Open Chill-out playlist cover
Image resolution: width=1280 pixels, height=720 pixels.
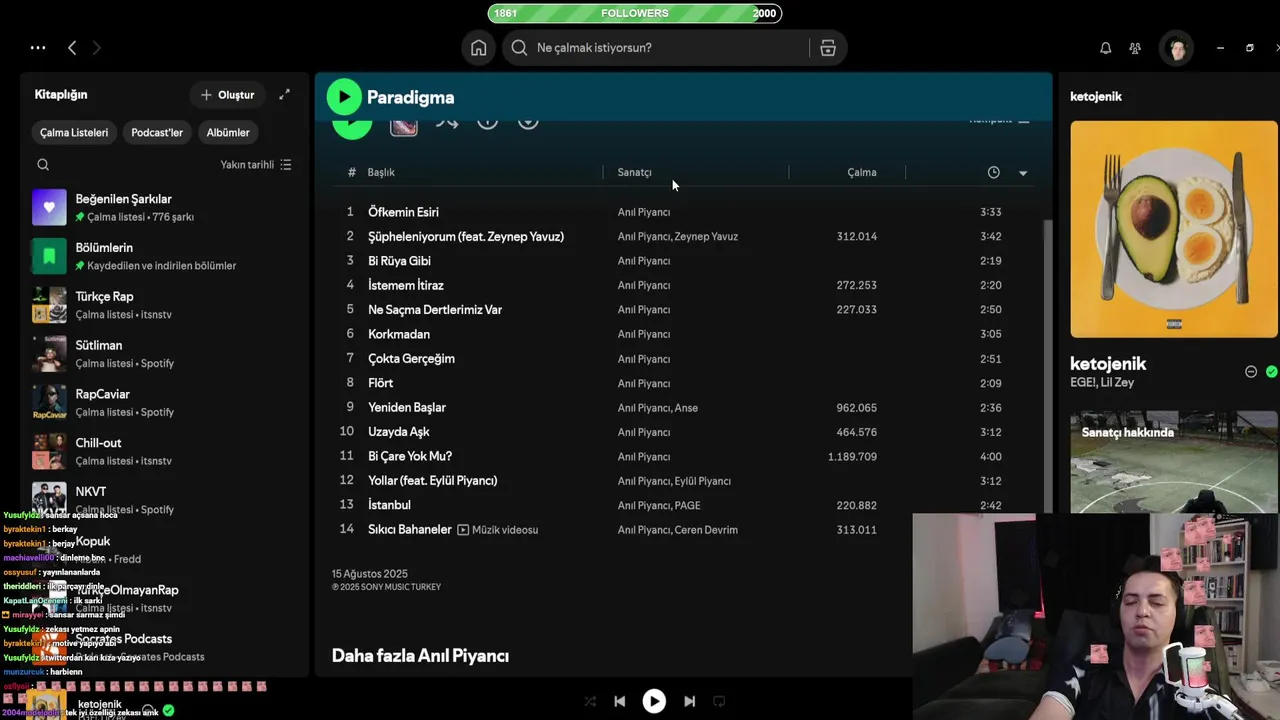tap(49, 452)
